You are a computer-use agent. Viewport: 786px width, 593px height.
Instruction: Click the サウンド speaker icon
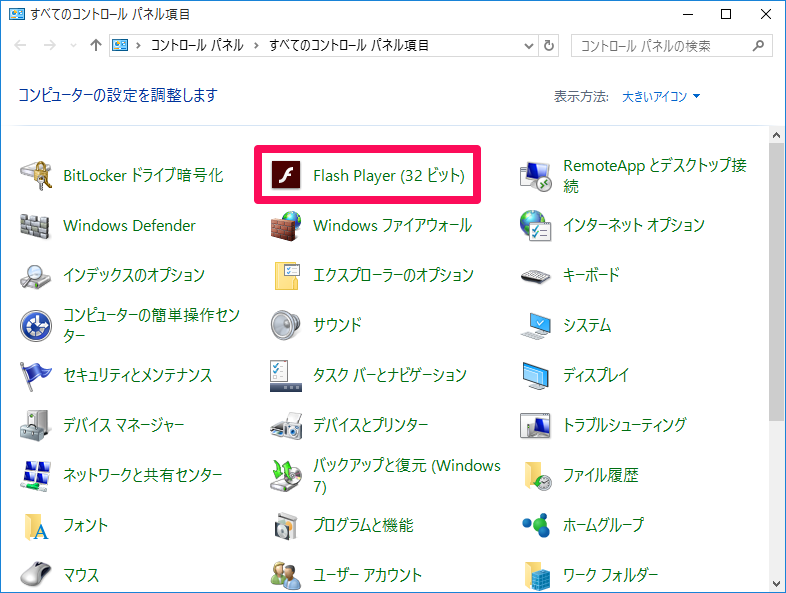coord(286,325)
